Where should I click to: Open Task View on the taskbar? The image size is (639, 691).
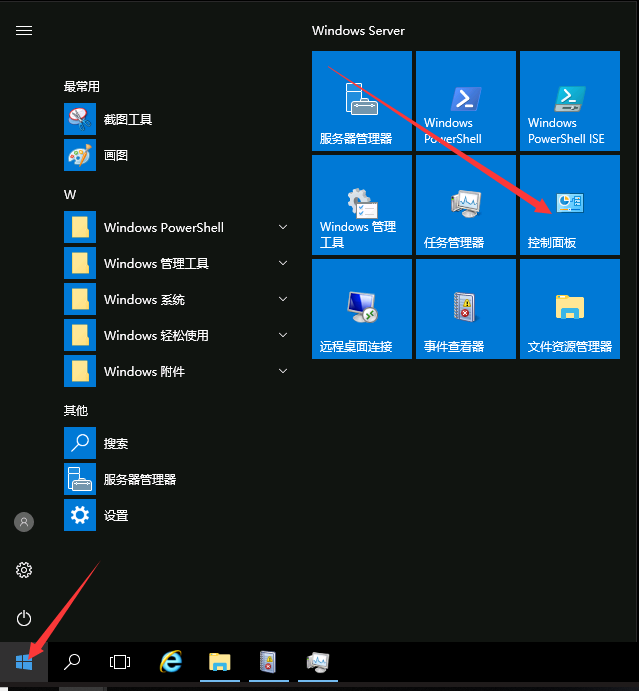point(120,662)
